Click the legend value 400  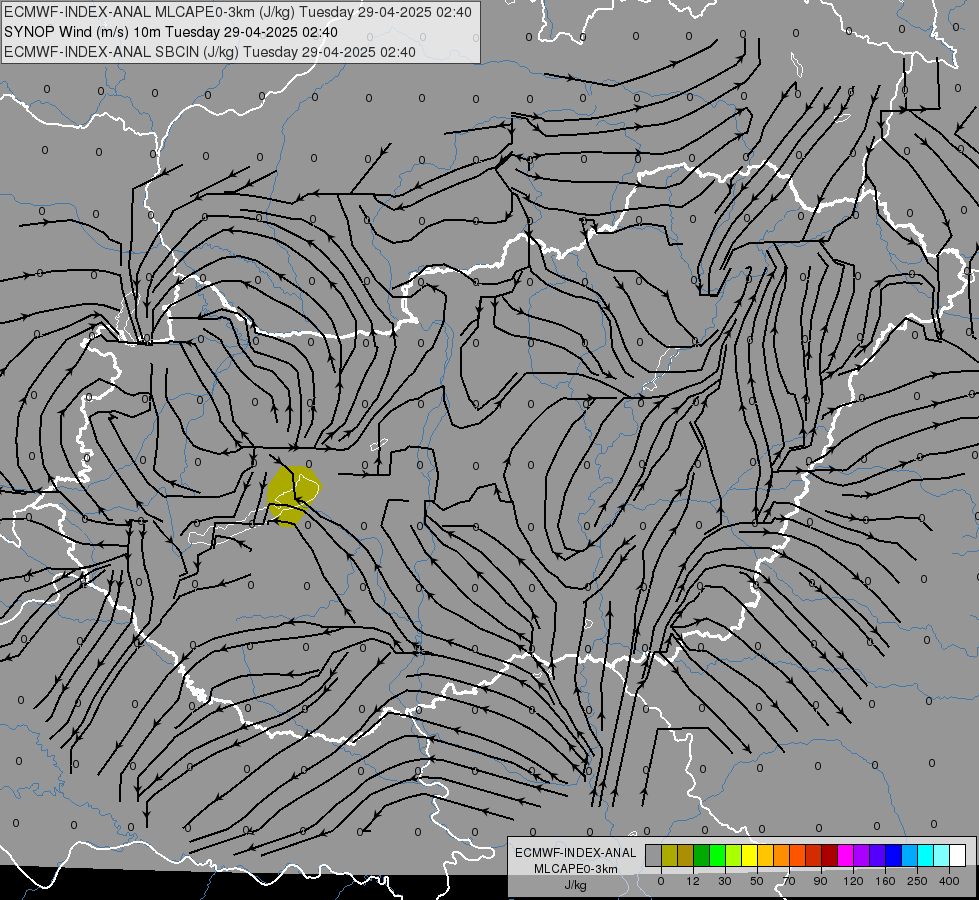tap(949, 881)
